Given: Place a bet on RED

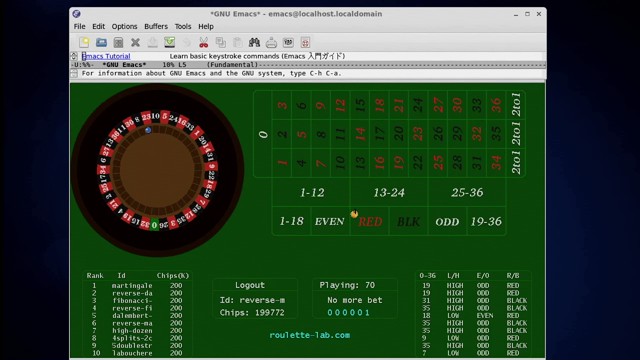Looking at the screenshot, I should [369, 221].
